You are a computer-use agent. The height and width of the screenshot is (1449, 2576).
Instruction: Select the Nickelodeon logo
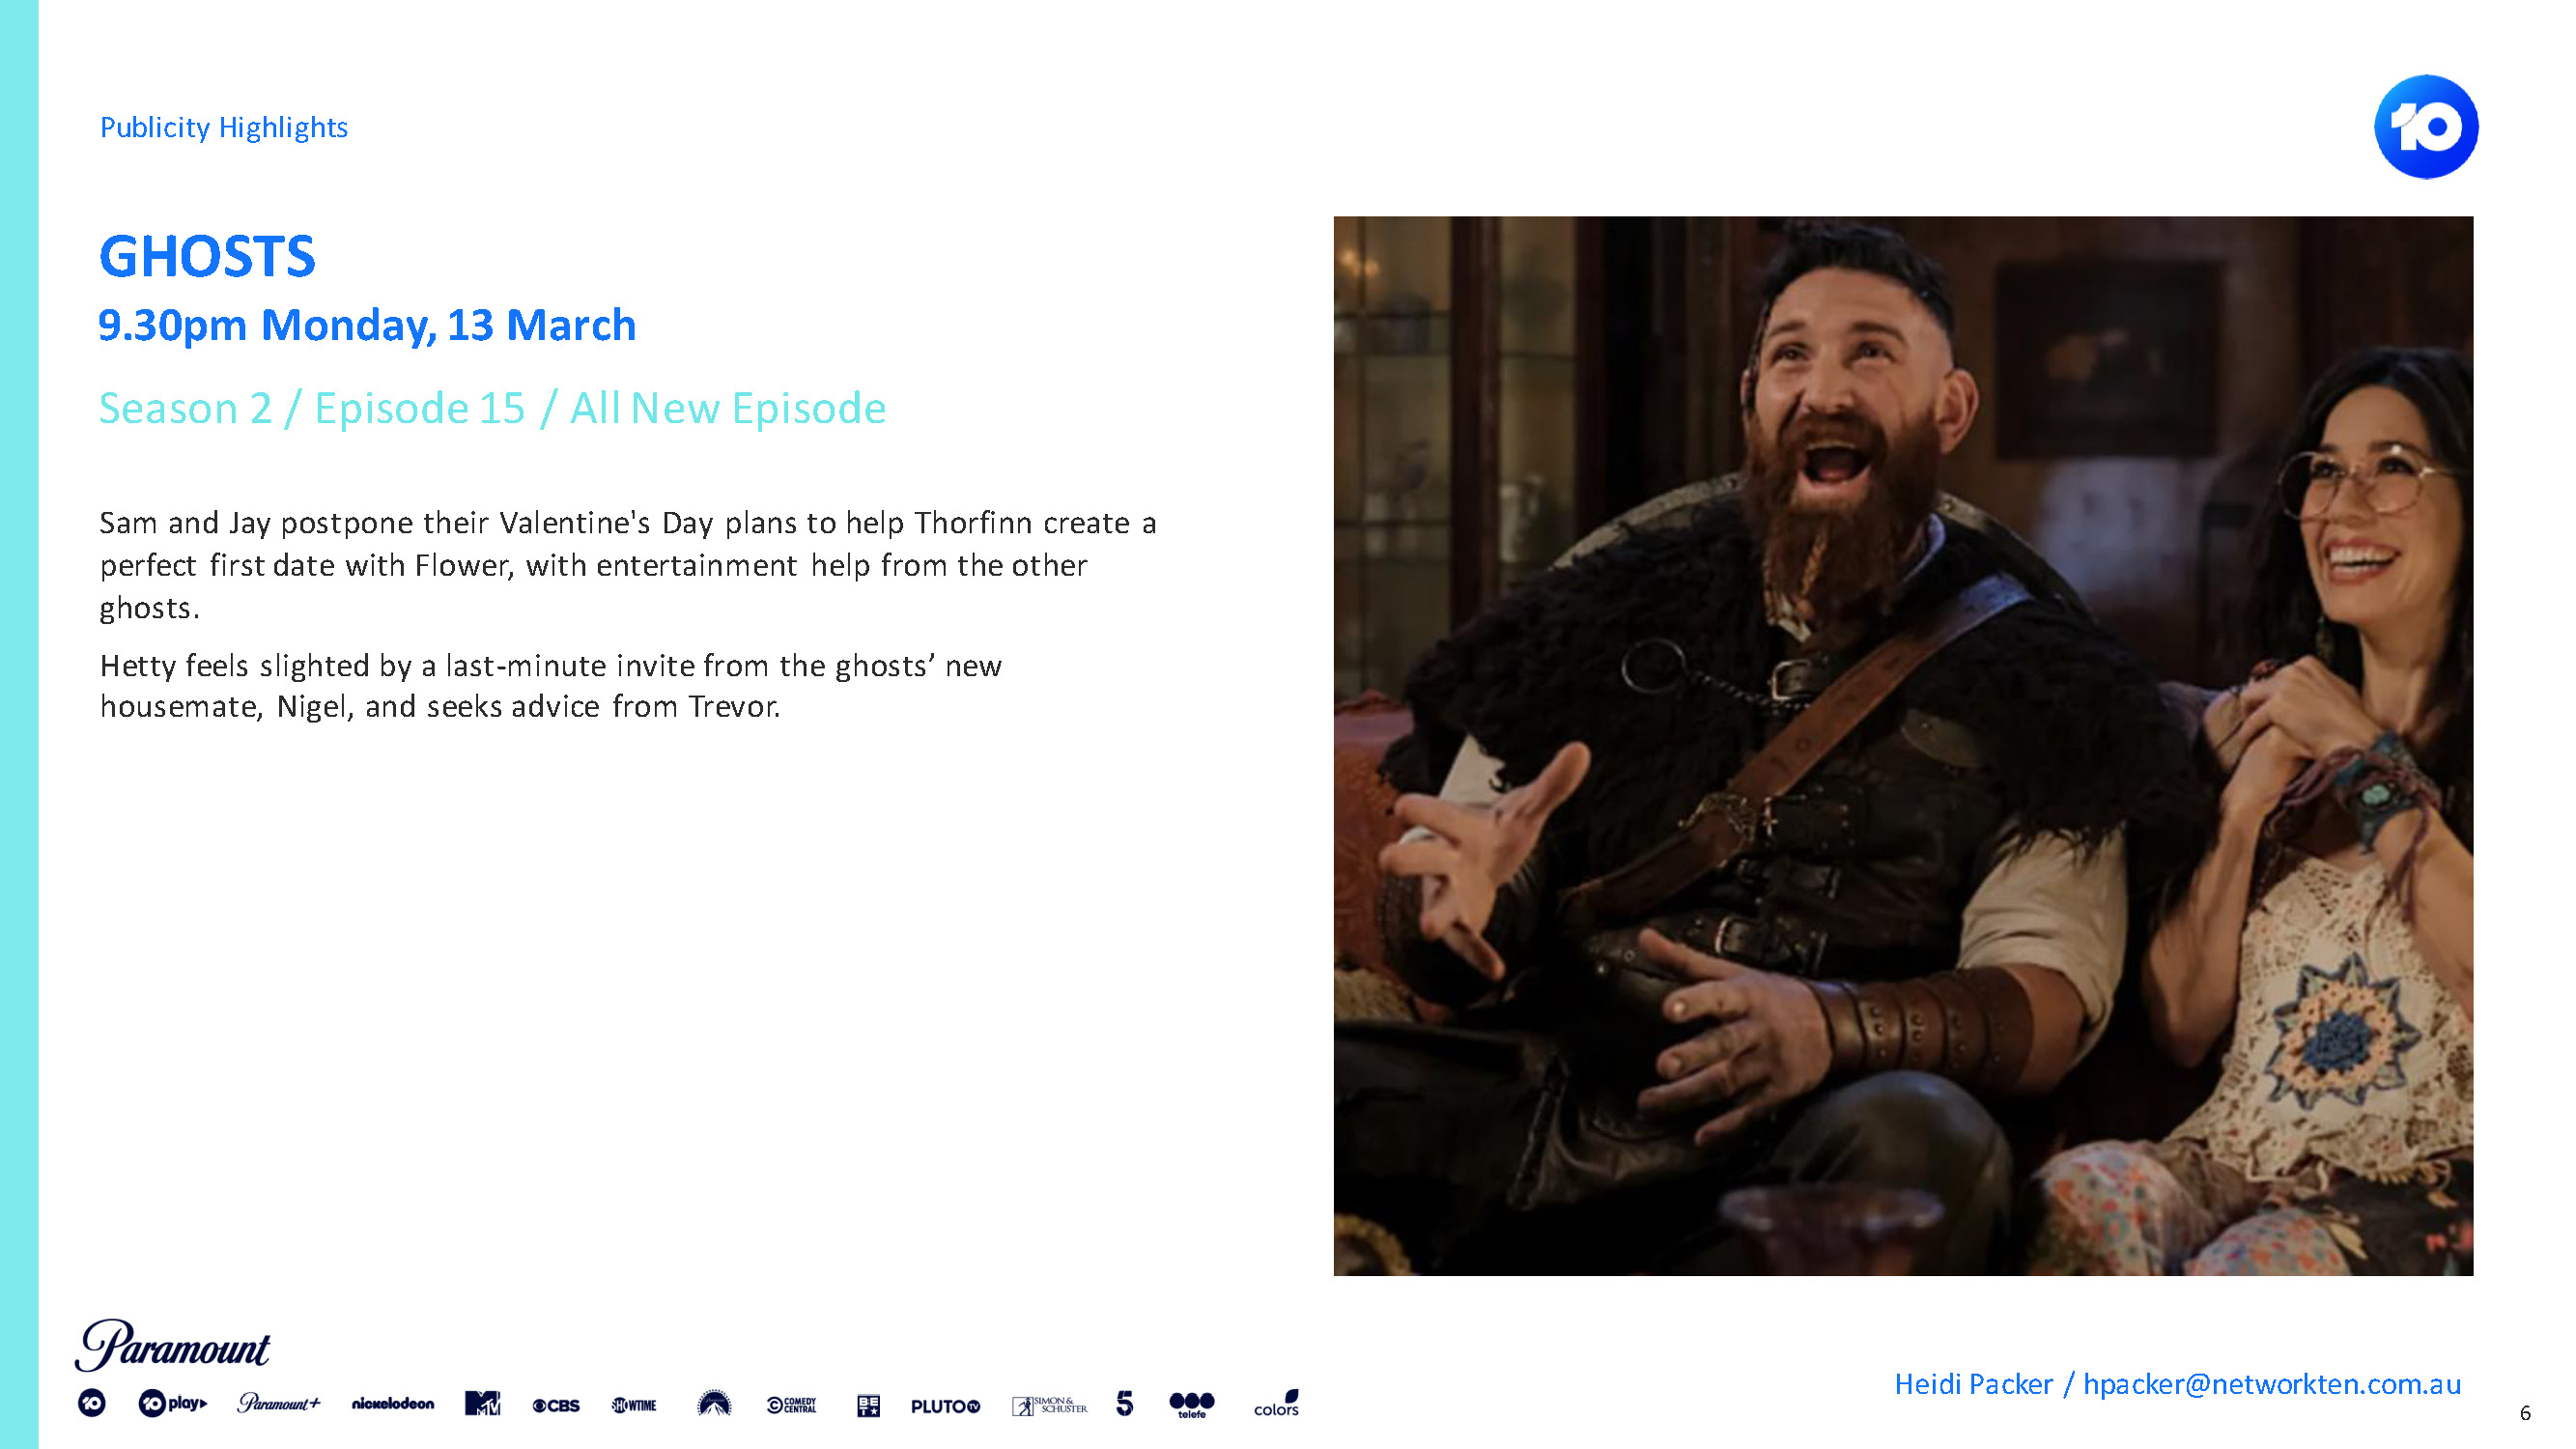coord(393,1404)
